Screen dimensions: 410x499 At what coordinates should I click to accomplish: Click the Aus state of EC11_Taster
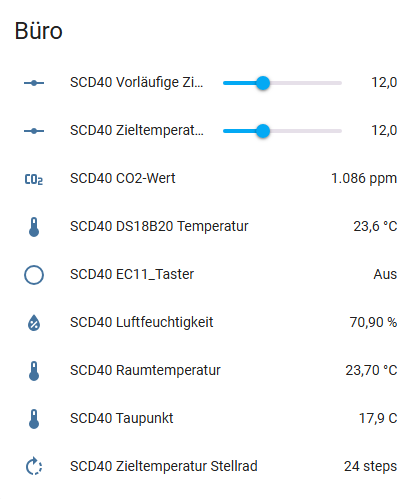(x=385, y=274)
